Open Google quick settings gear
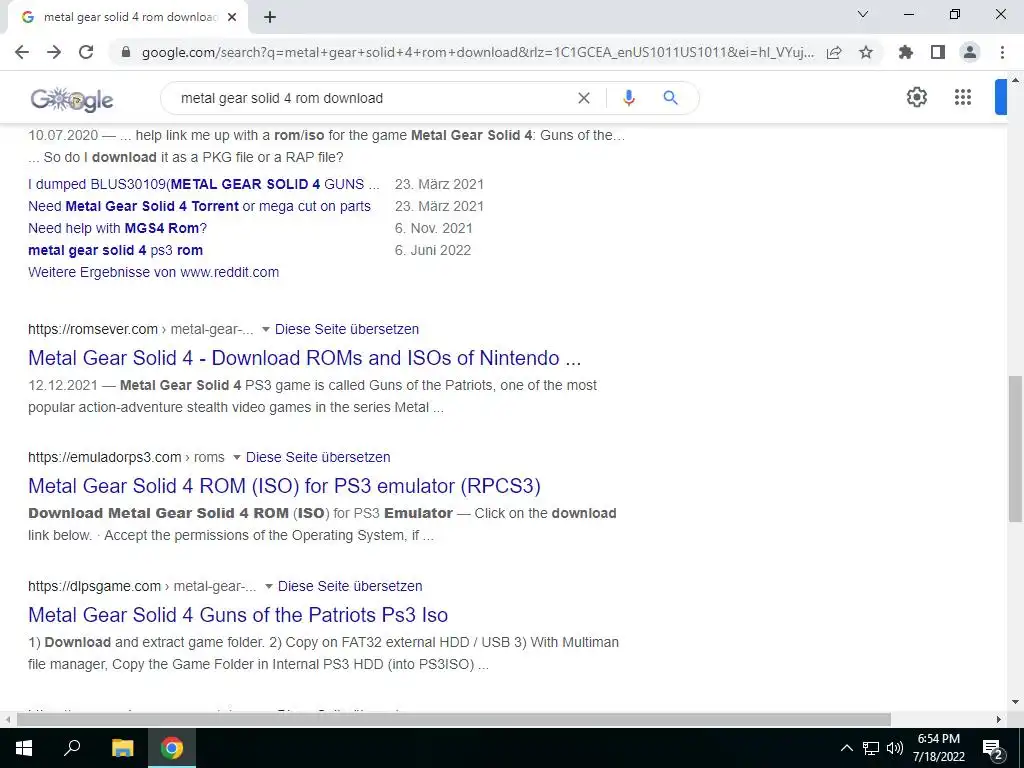Image resolution: width=1024 pixels, height=768 pixels. [x=917, y=97]
